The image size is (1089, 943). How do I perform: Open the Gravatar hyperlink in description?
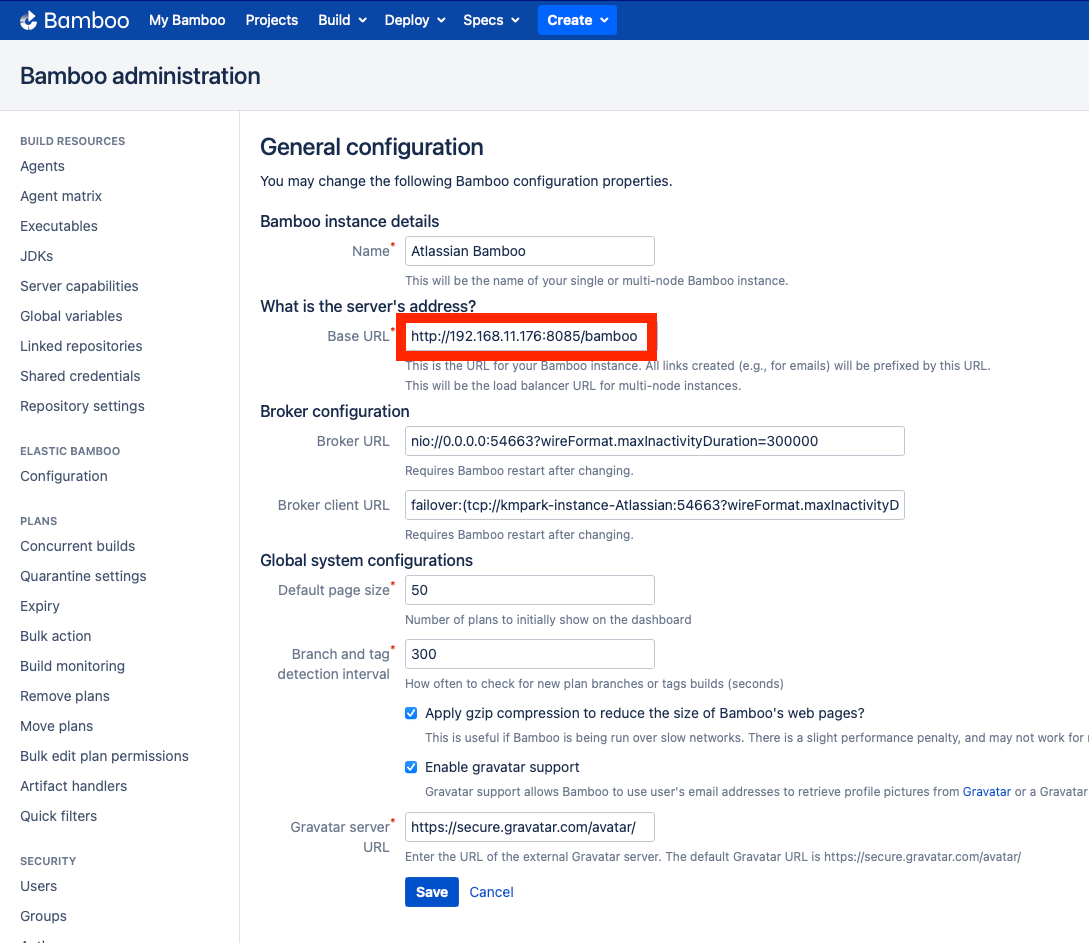click(986, 792)
